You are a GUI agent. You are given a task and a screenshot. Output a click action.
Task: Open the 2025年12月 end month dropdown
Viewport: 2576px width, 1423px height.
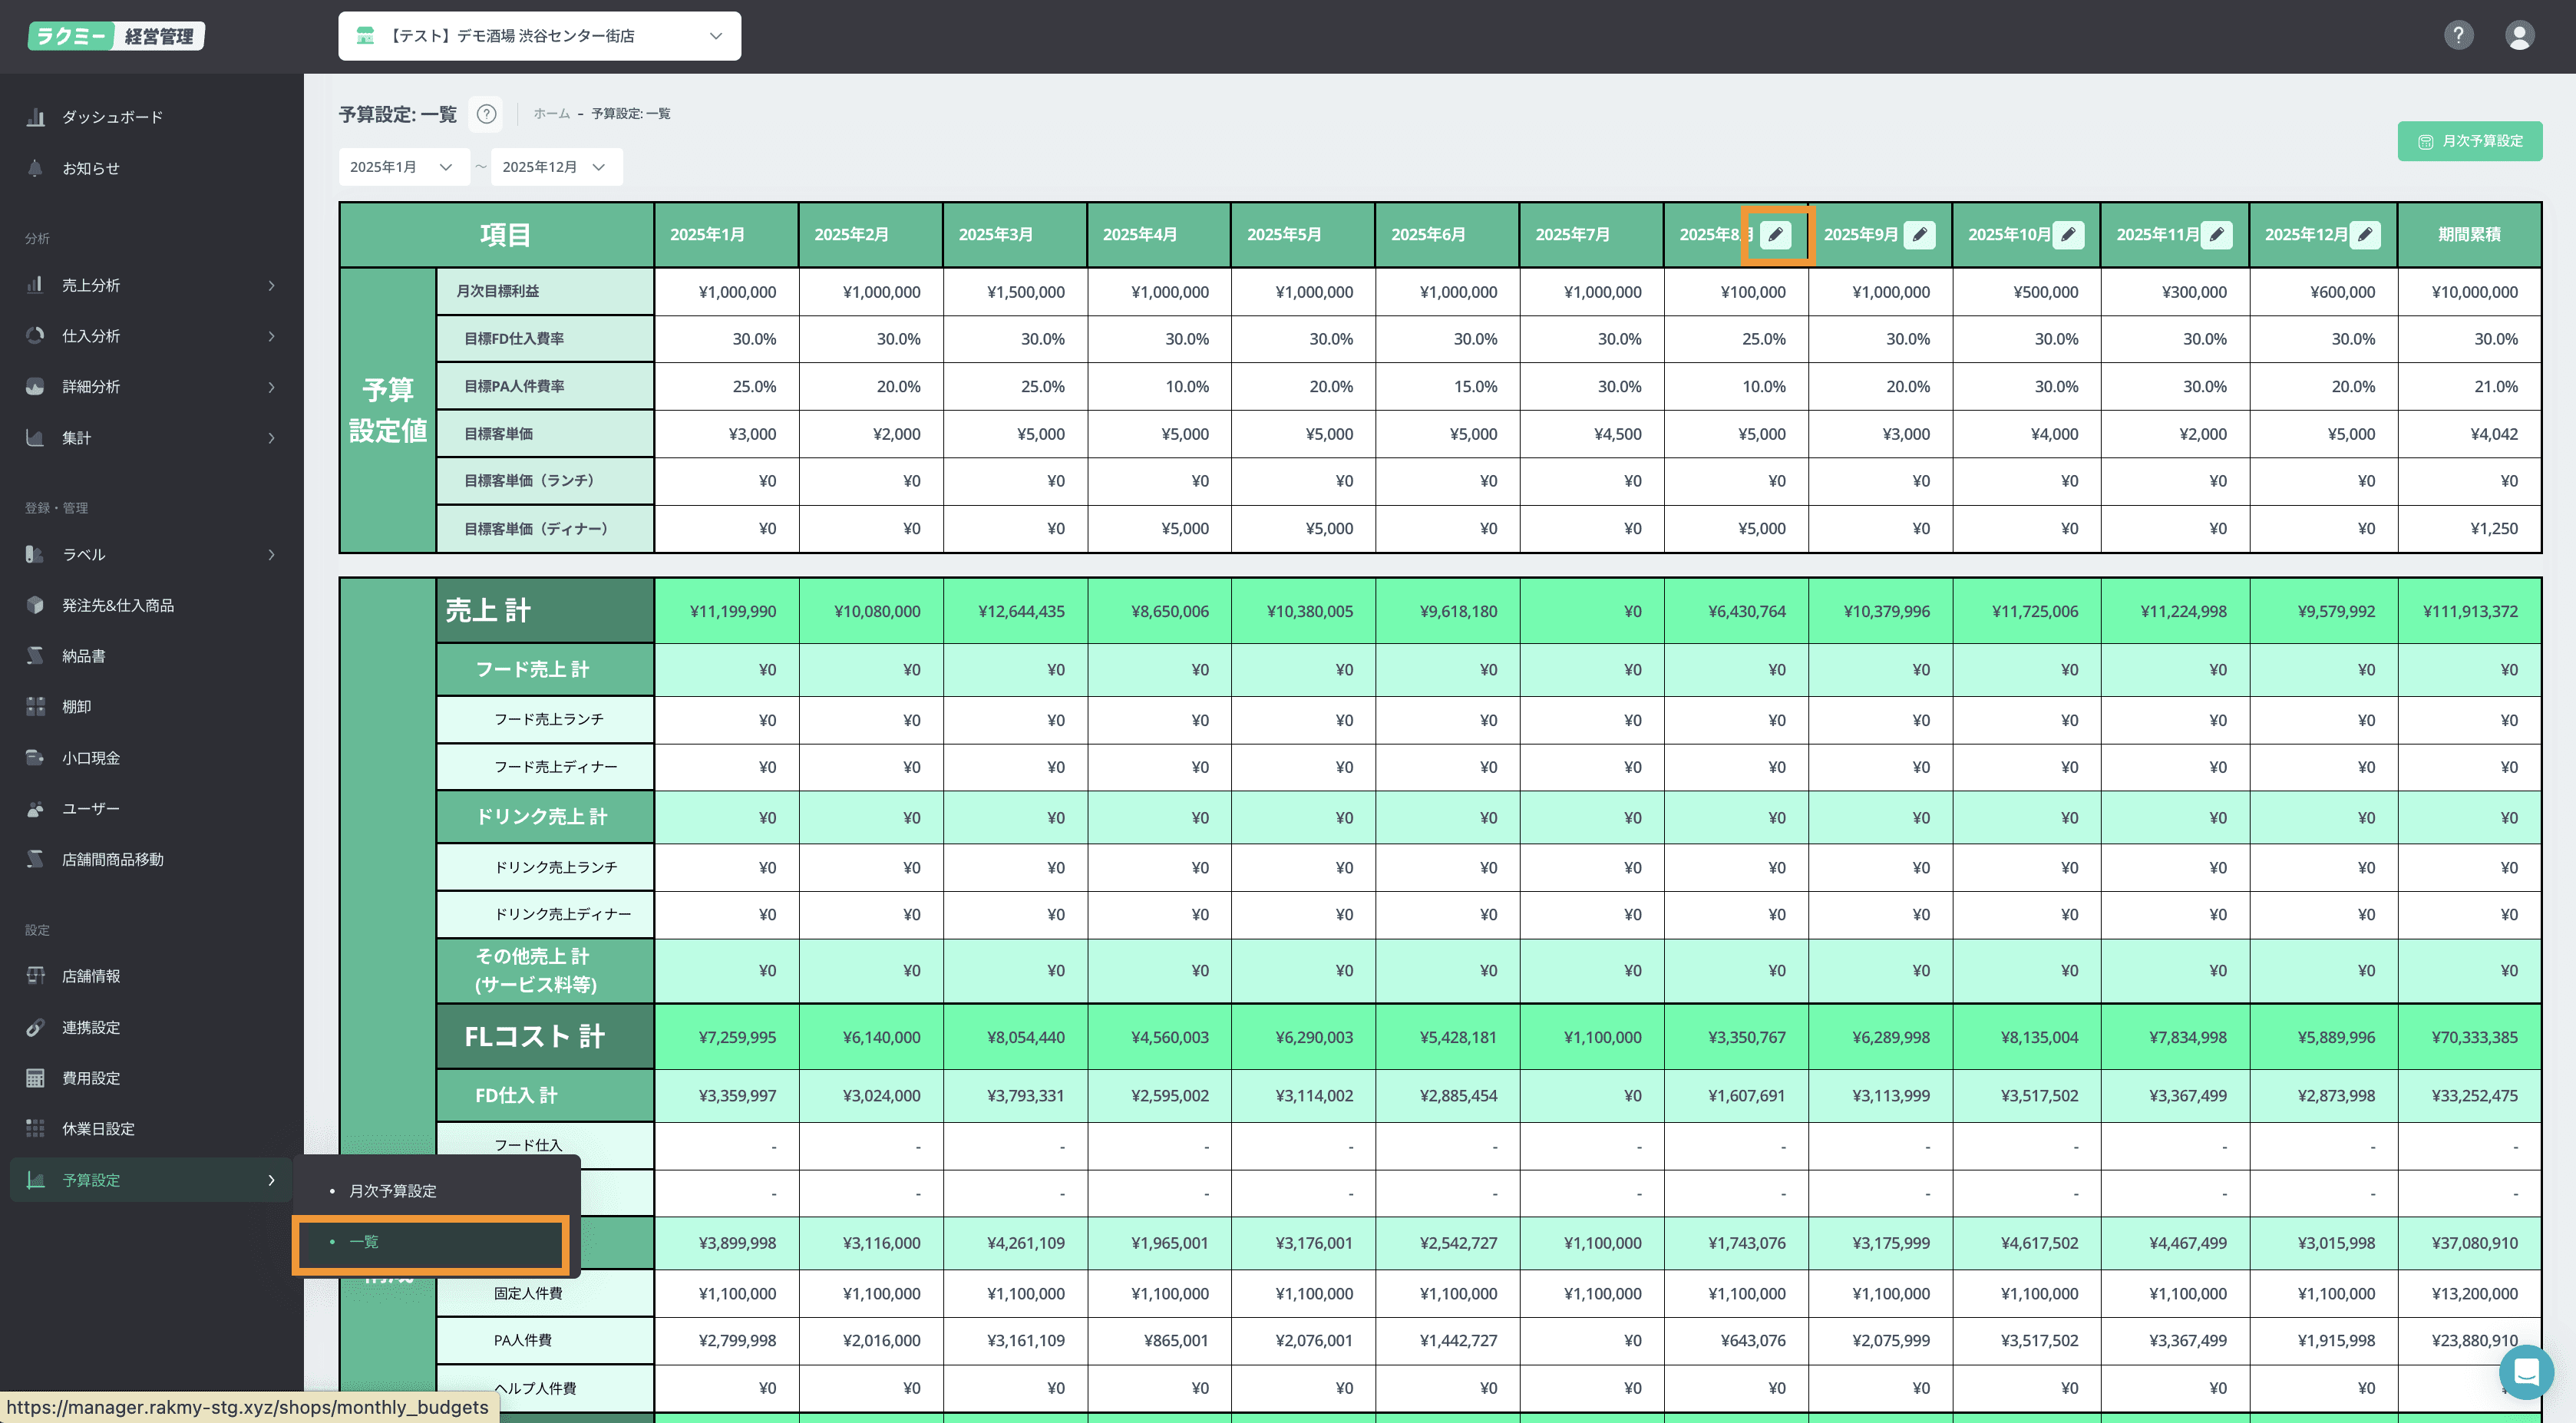tap(555, 167)
